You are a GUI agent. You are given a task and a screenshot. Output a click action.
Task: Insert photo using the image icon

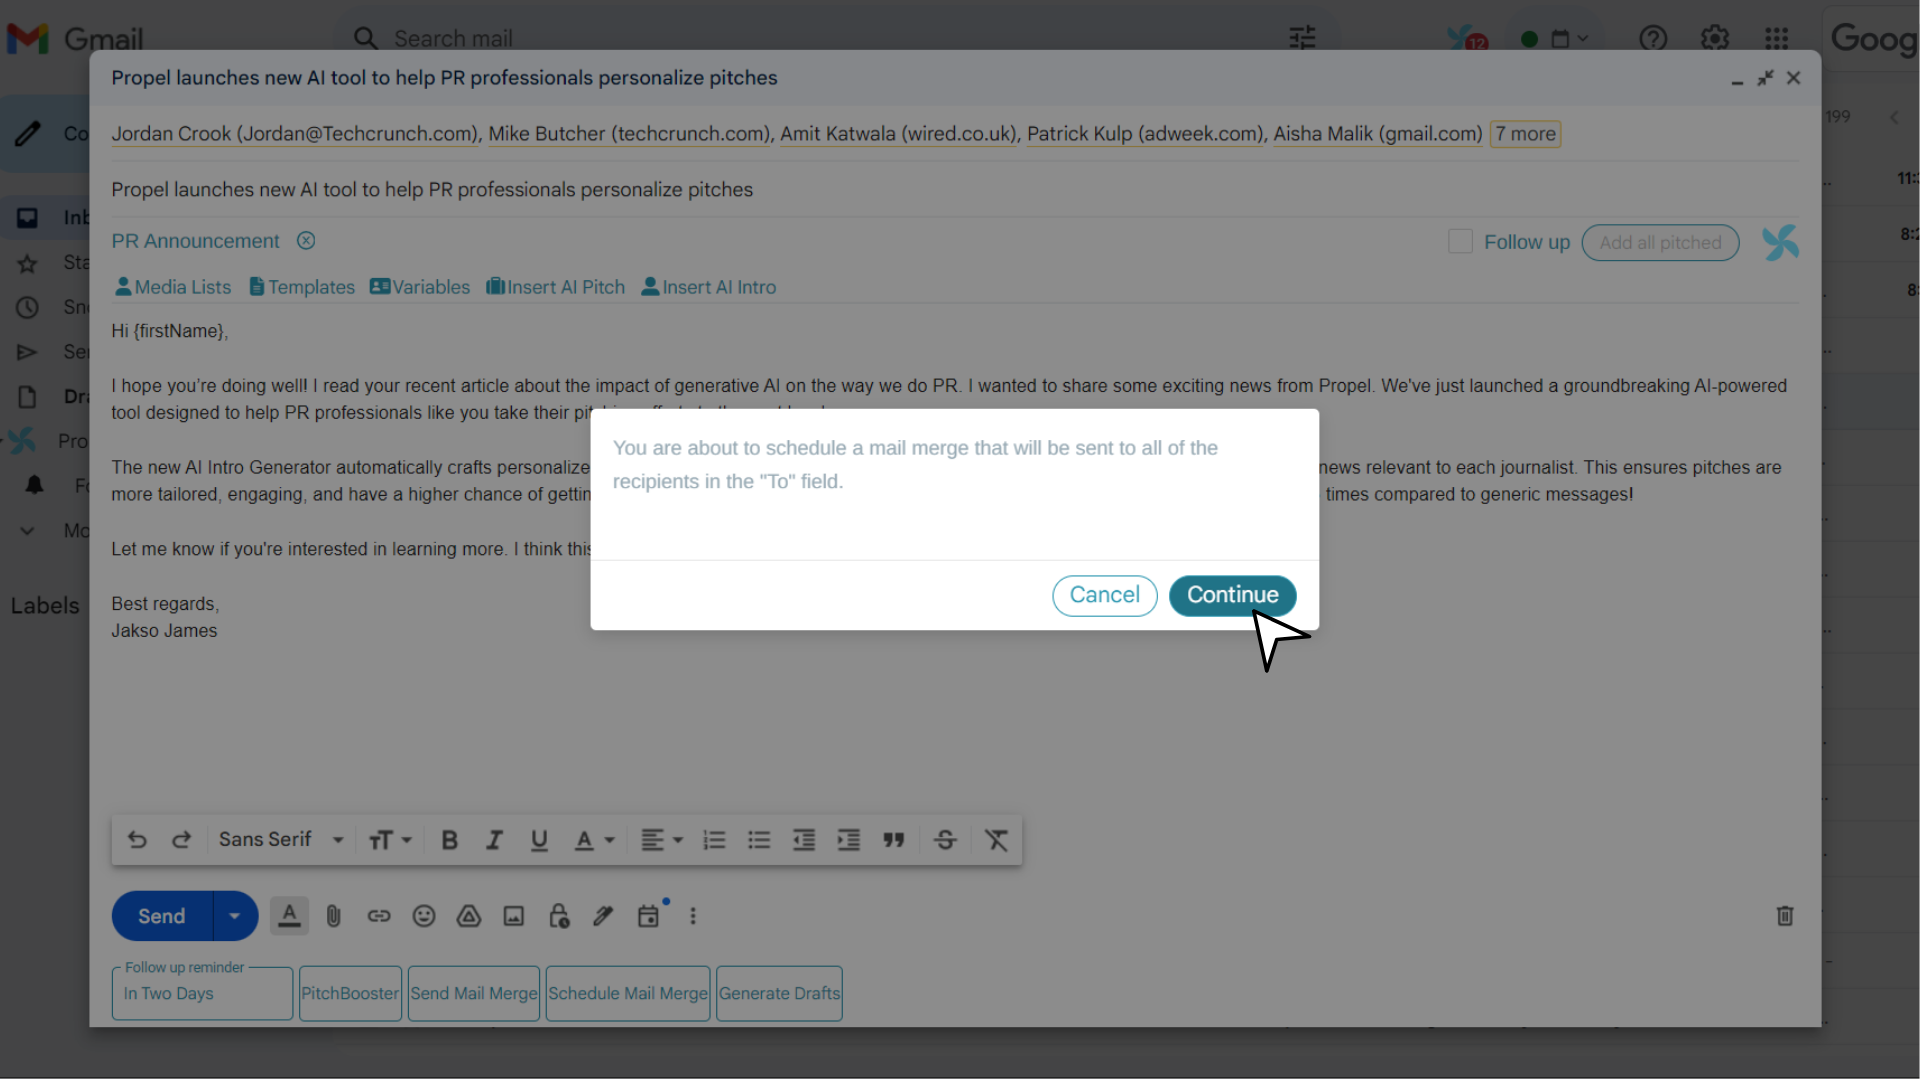[x=514, y=916]
